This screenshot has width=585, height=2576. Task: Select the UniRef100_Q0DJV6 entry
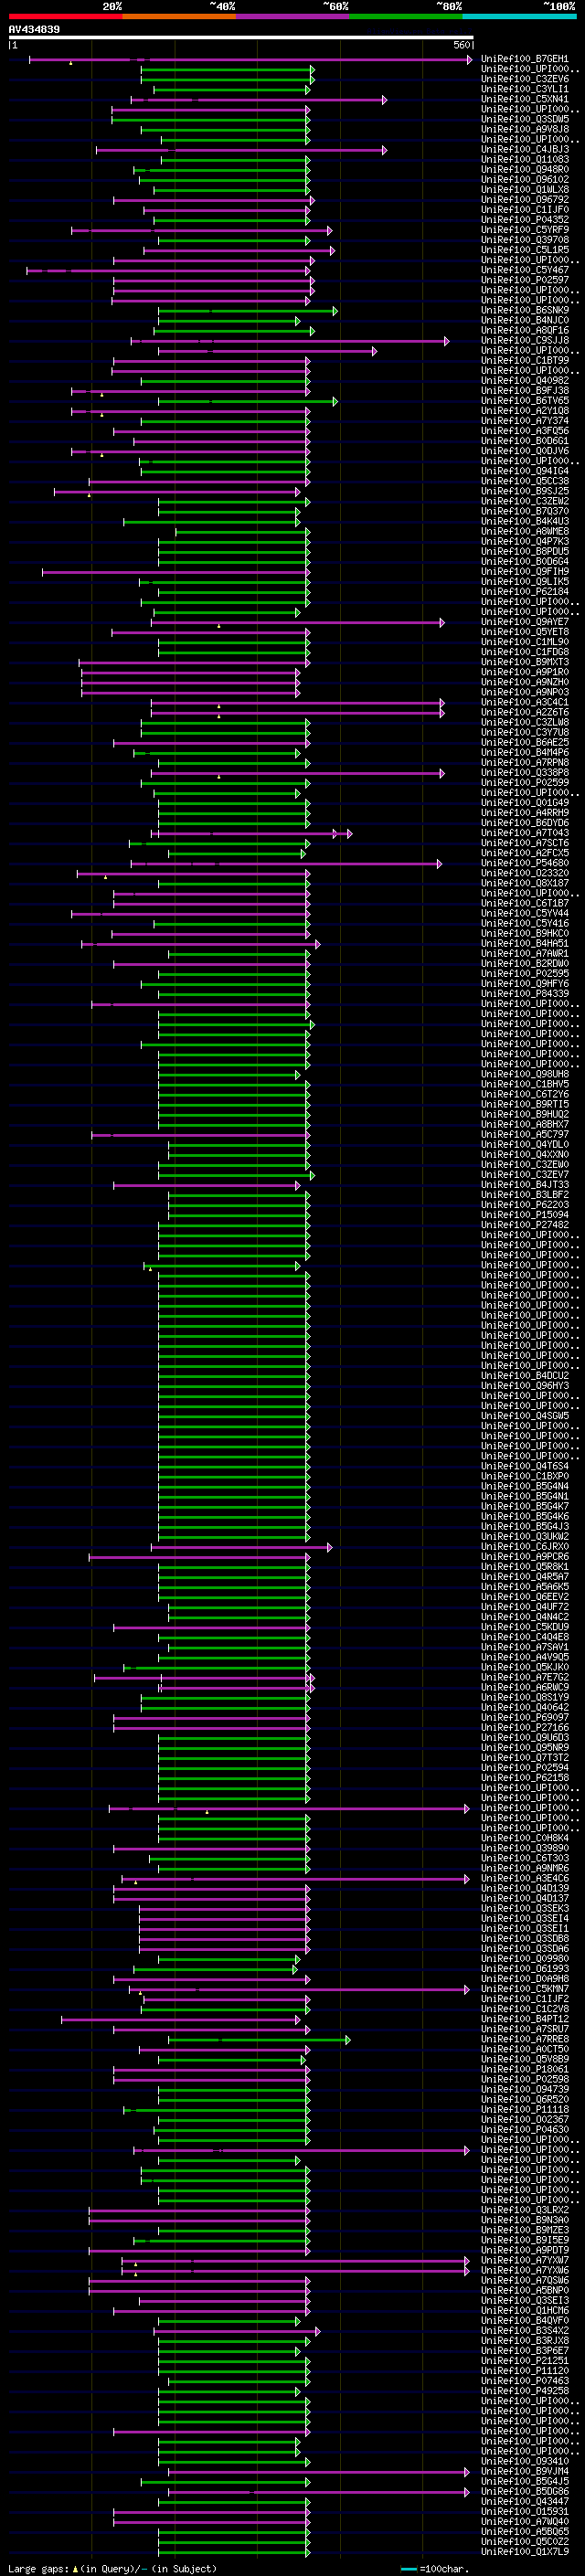tap(524, 451)
